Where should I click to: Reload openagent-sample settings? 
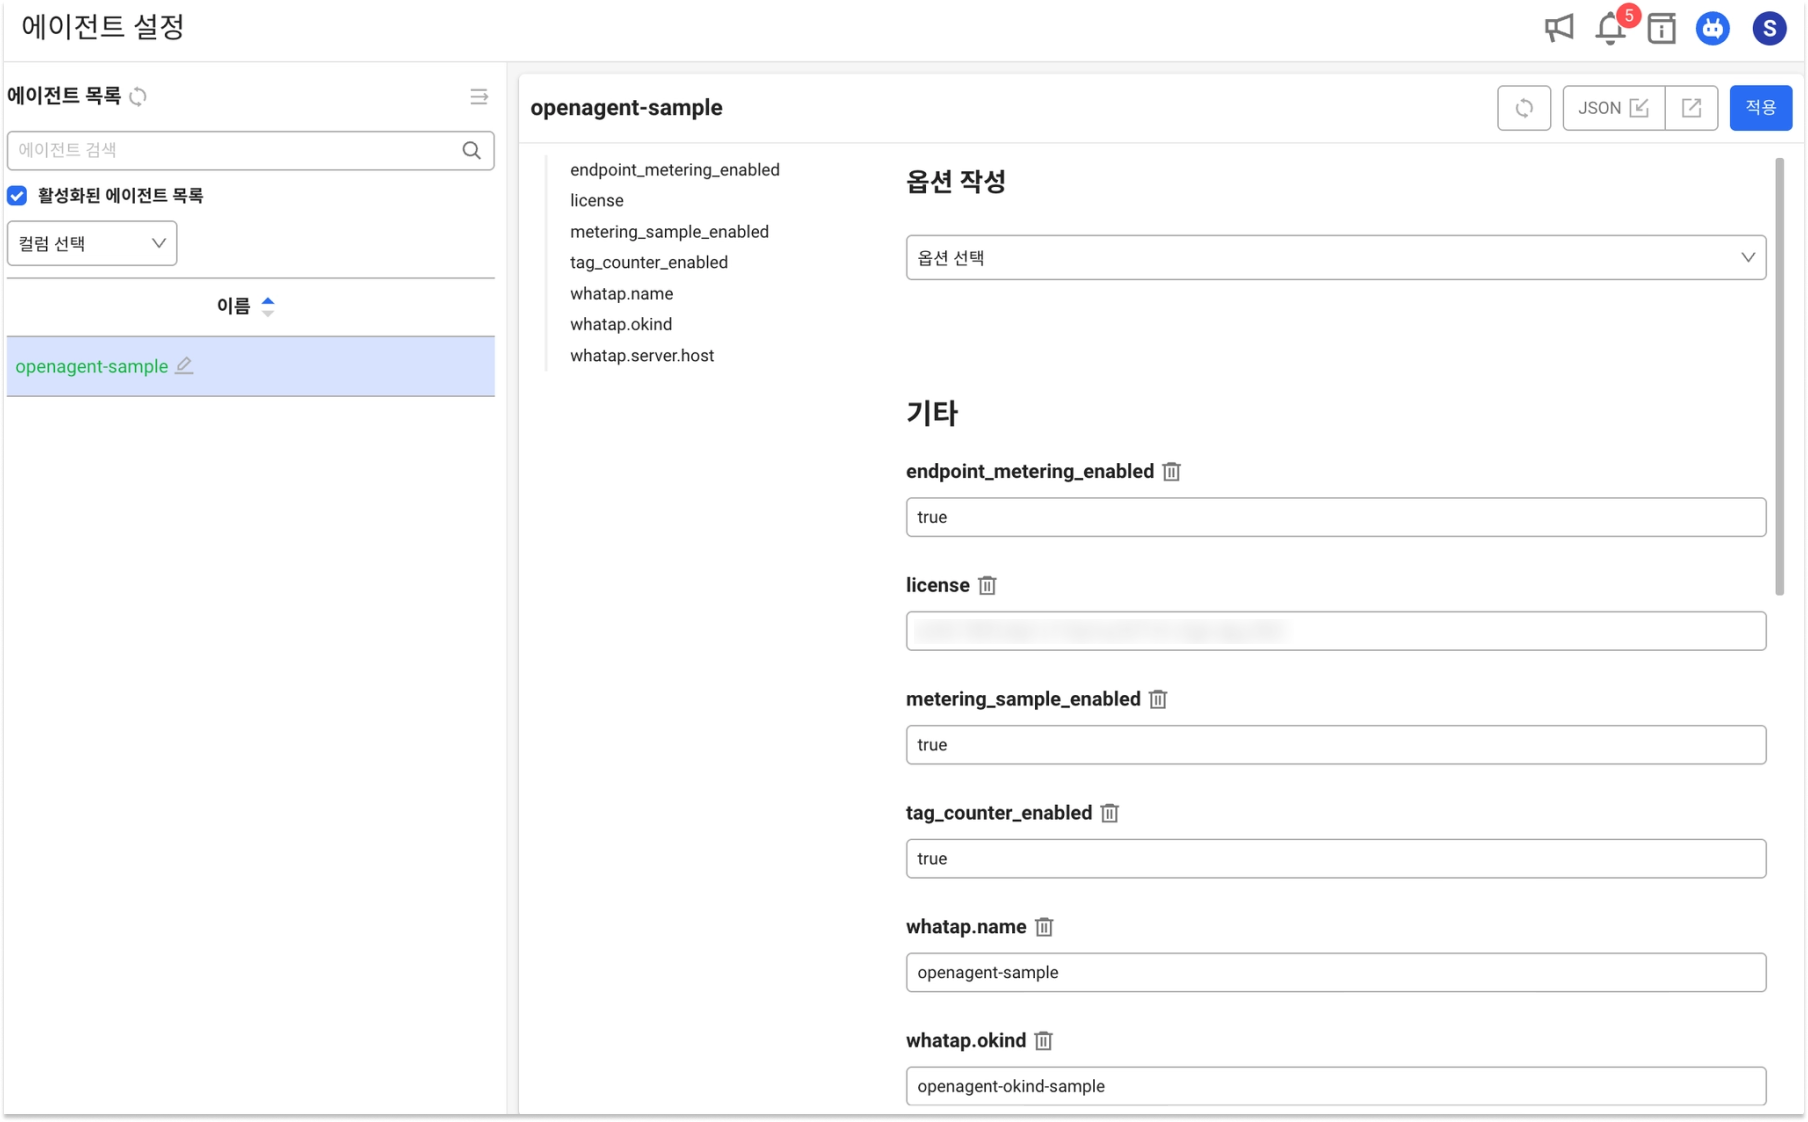1523,108
